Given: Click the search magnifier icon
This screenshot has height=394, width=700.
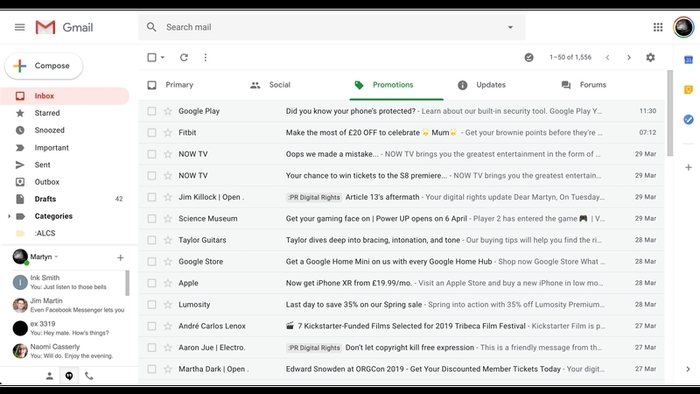Looking at the screenshot, I should tap(152, 27).
